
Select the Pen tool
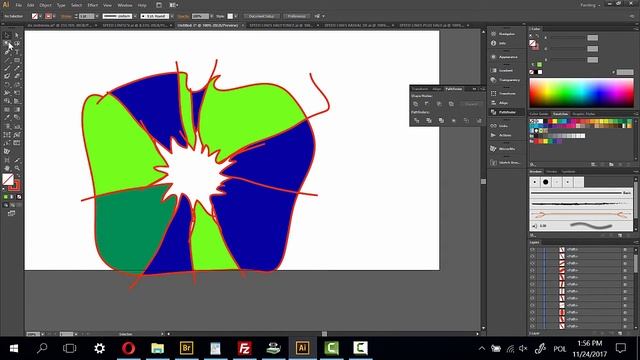click(x=7, y=52)
